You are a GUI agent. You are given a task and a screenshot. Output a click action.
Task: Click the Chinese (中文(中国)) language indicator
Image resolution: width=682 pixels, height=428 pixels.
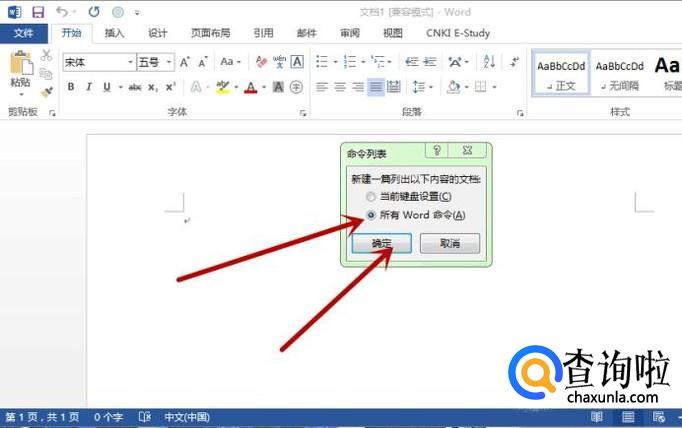187,417
